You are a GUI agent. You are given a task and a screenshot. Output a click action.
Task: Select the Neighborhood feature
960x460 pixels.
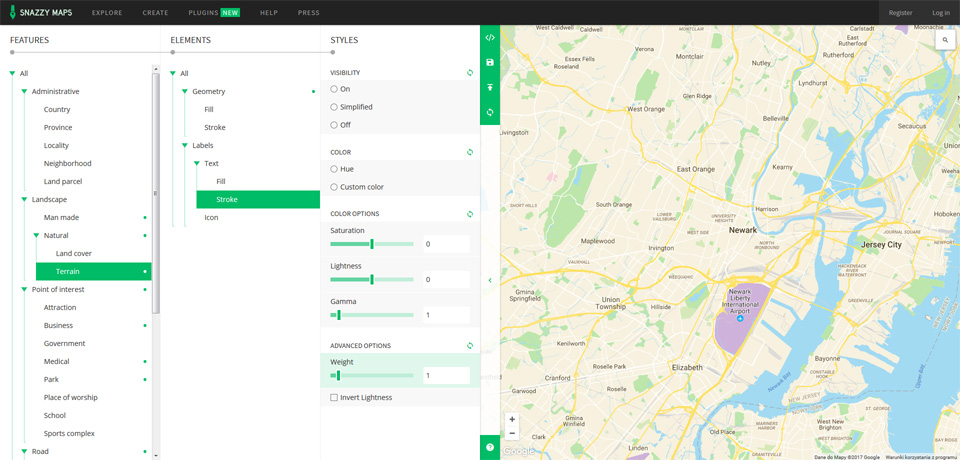coord(67,164)
